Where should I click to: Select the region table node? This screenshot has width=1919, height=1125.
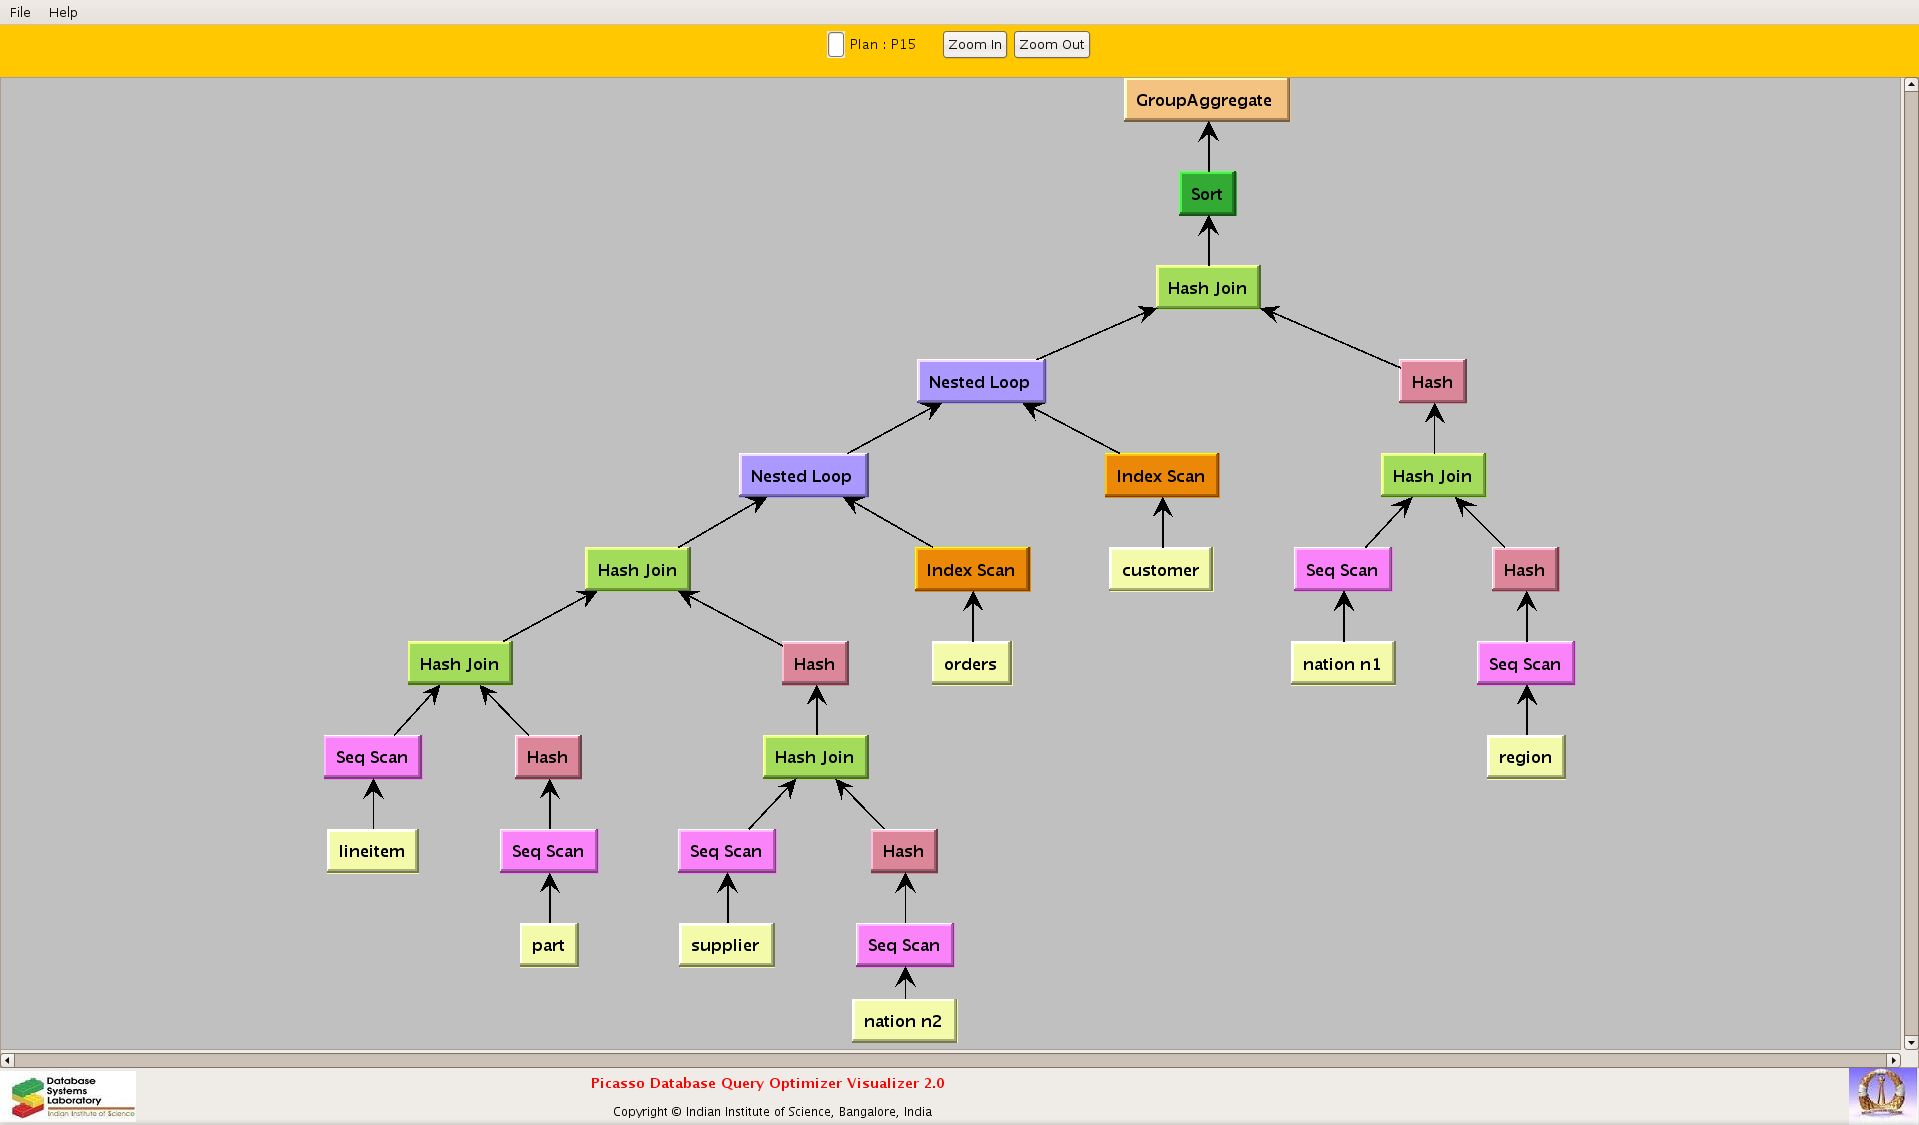pyautogui.click(x=1525, y=757)
